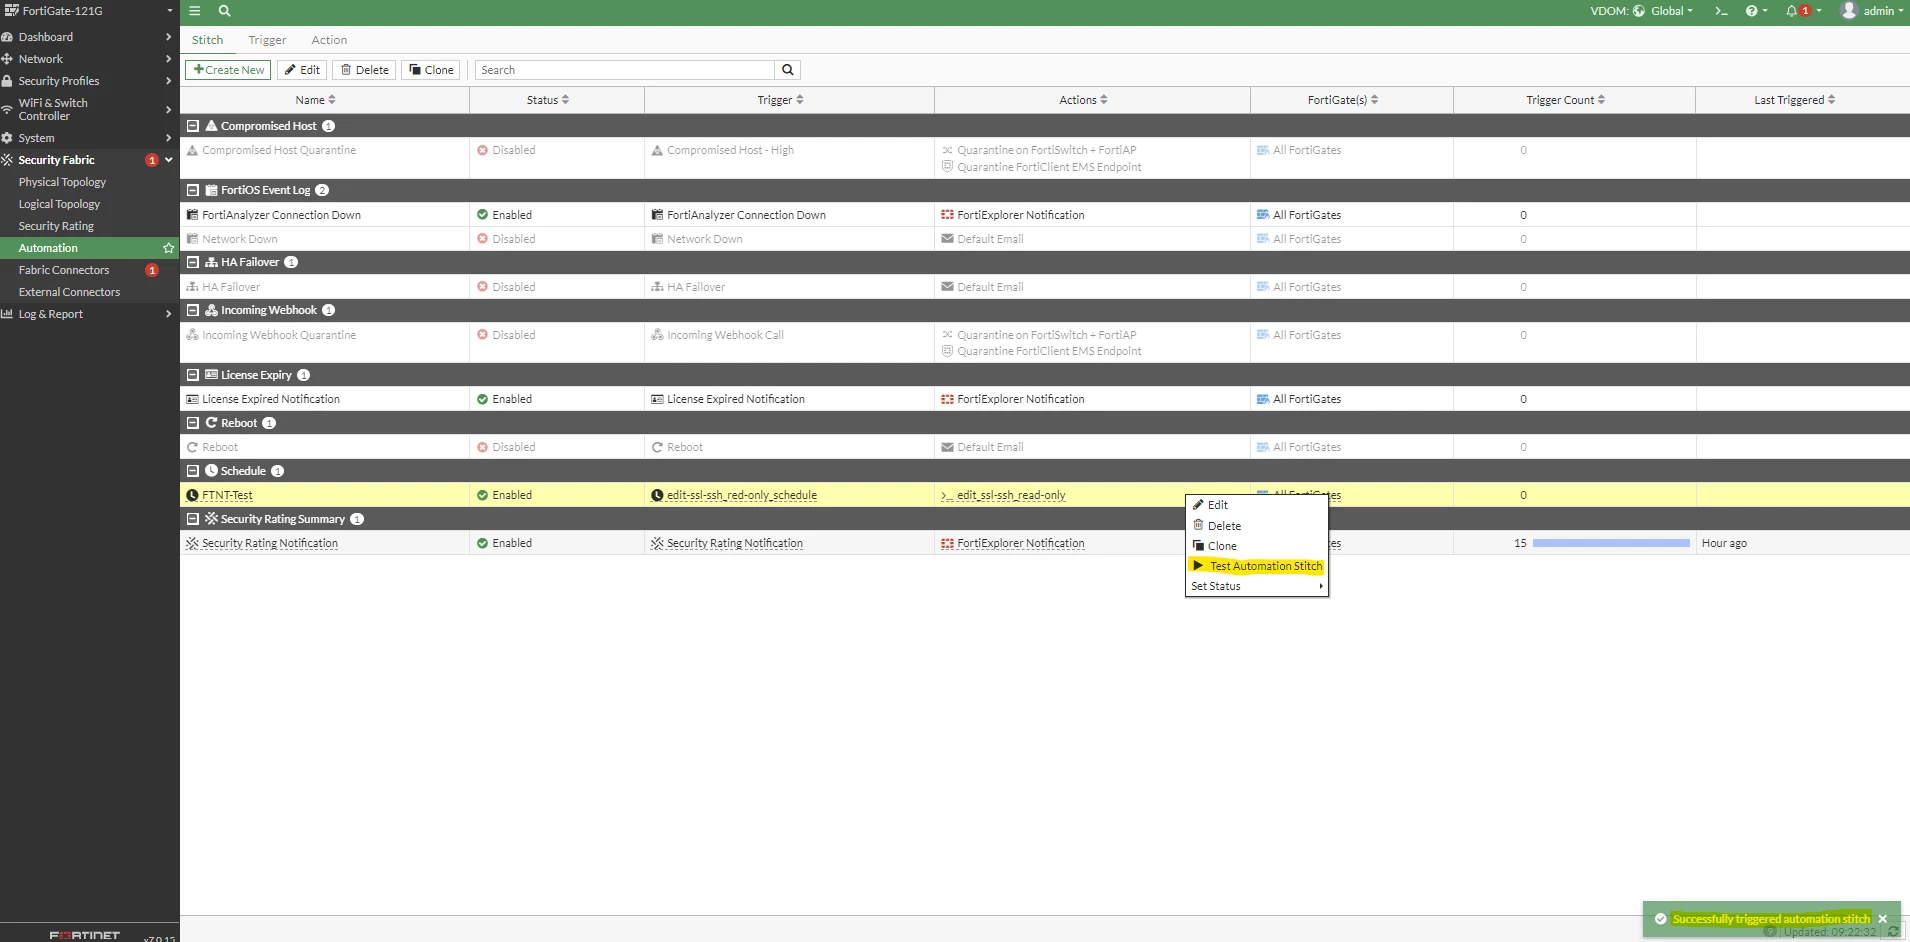Expand the Log & Report sidebar menu
The width and height of the screenshot is (1910, 942).
click(168, 314)
